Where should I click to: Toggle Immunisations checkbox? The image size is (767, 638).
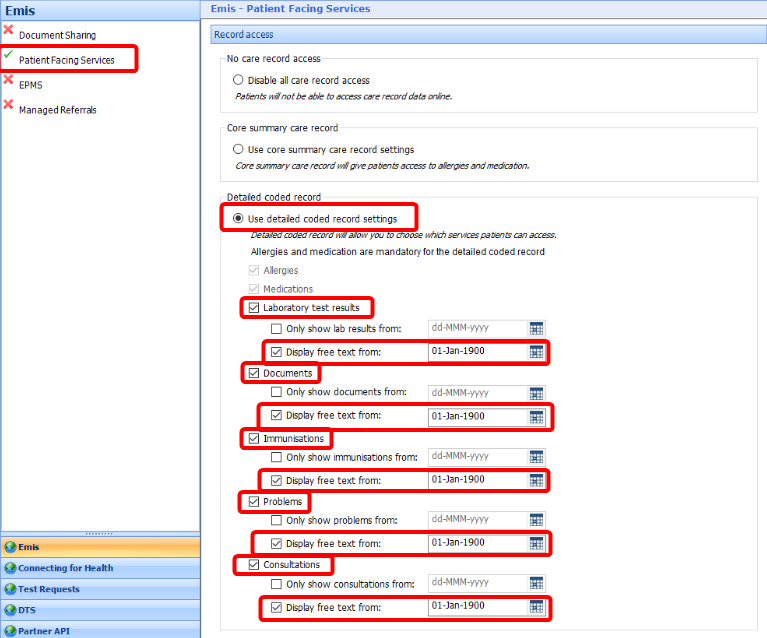point(253,438)
